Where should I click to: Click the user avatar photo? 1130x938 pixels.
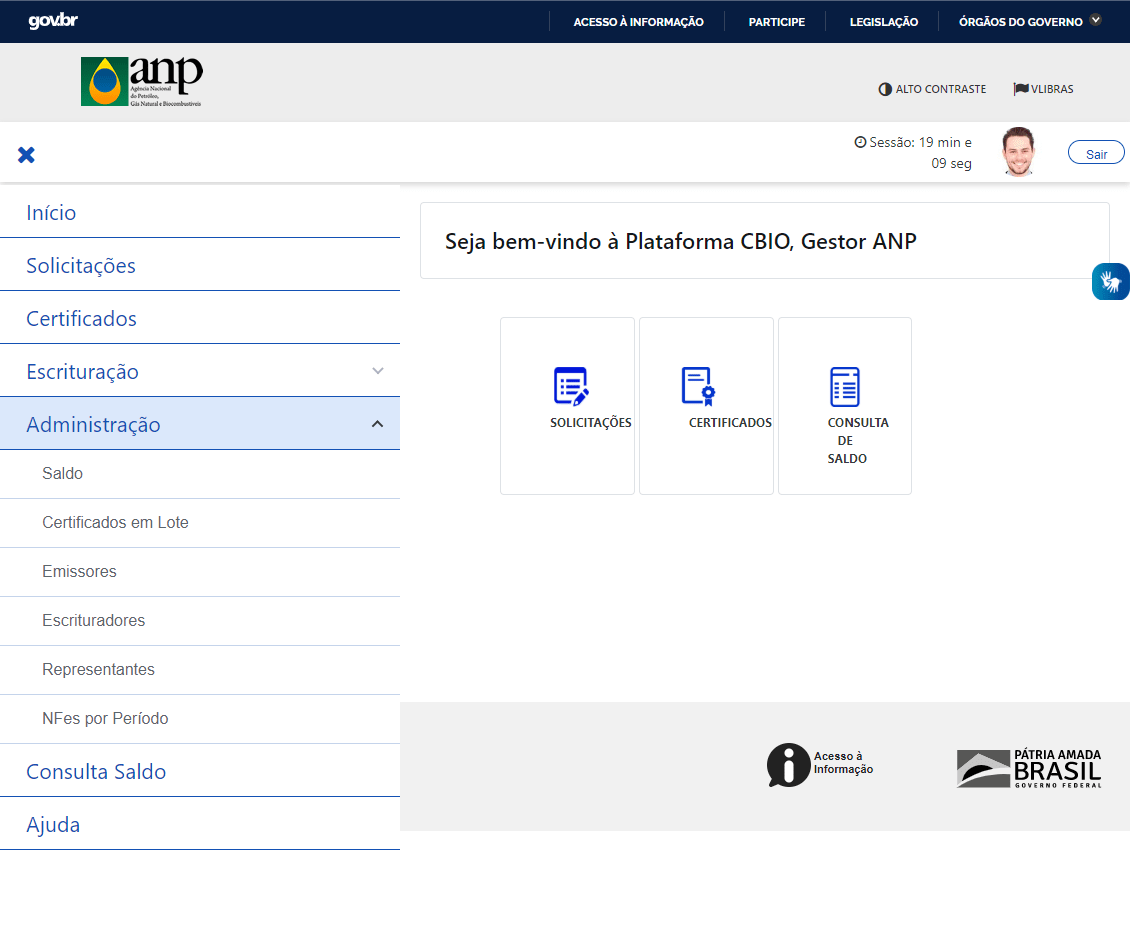click(x=1018, y=152)
